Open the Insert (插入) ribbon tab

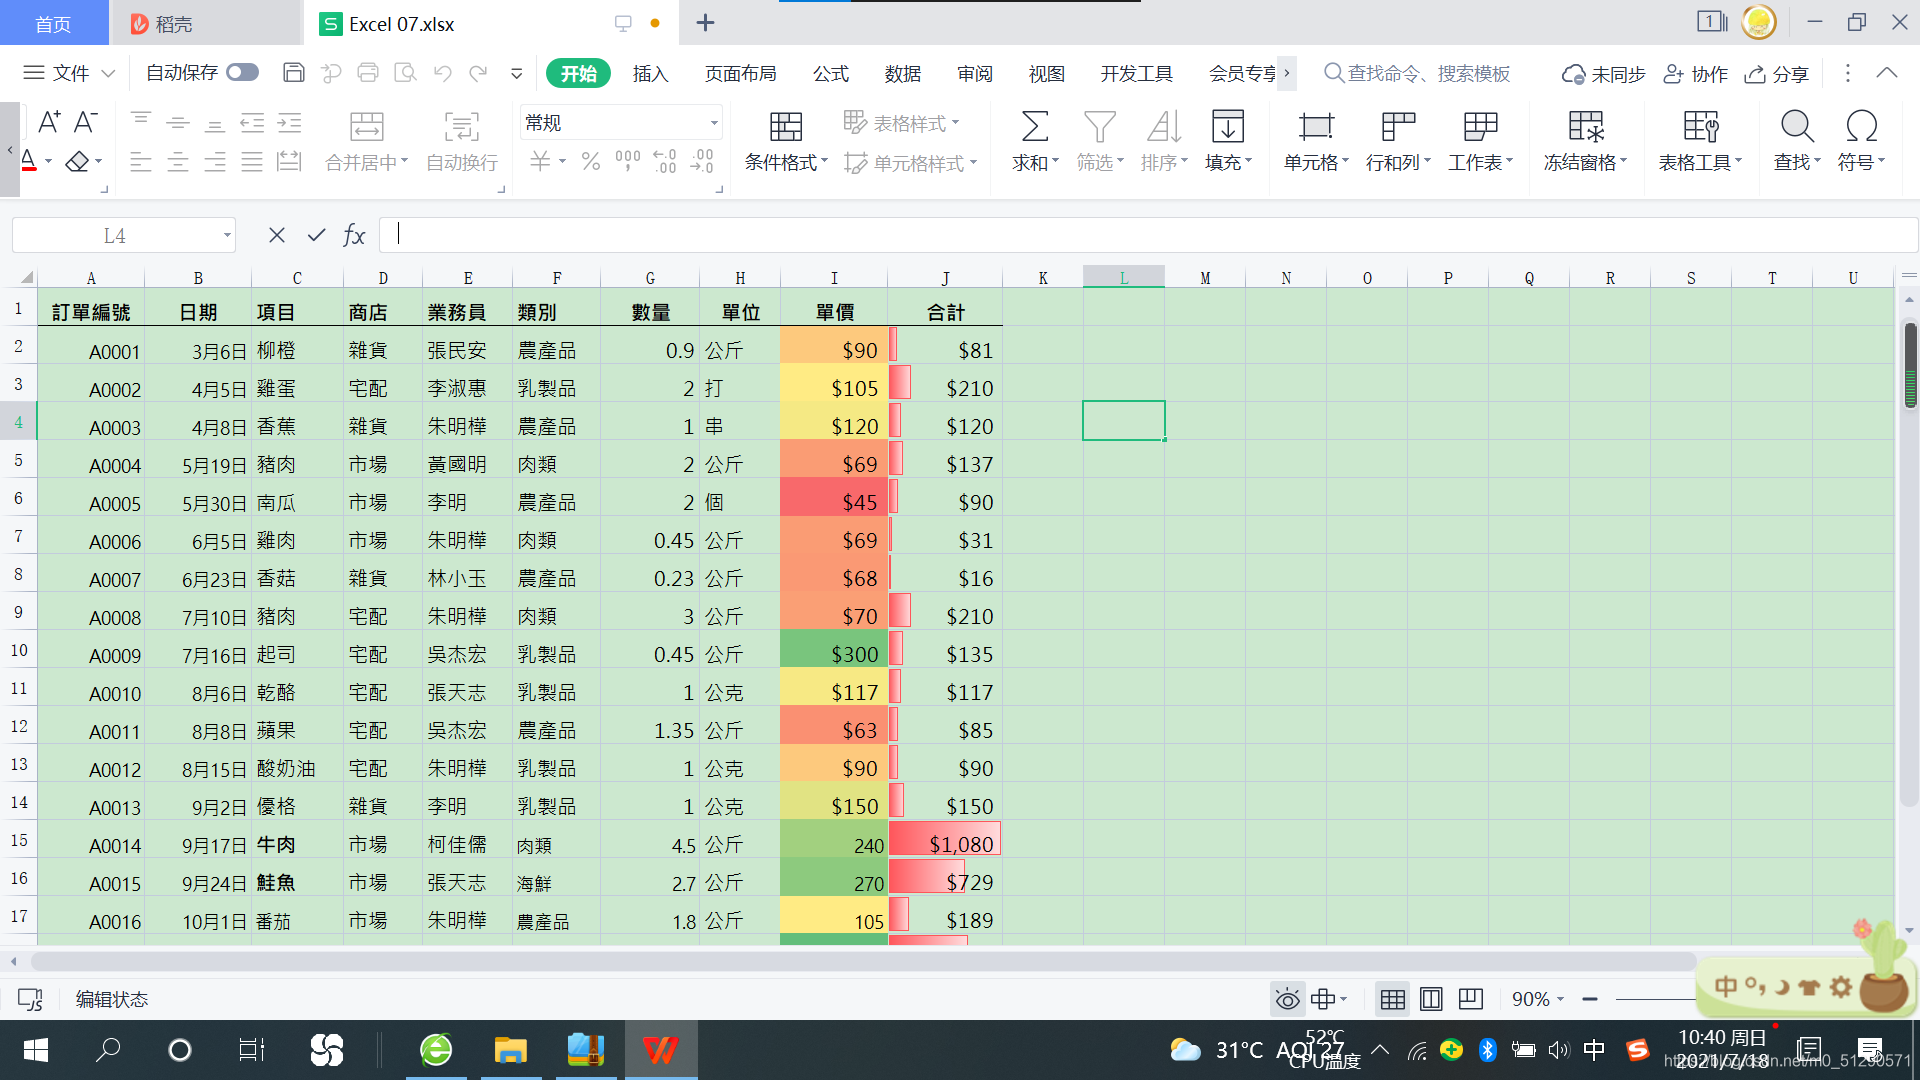[x=650, y=73]
